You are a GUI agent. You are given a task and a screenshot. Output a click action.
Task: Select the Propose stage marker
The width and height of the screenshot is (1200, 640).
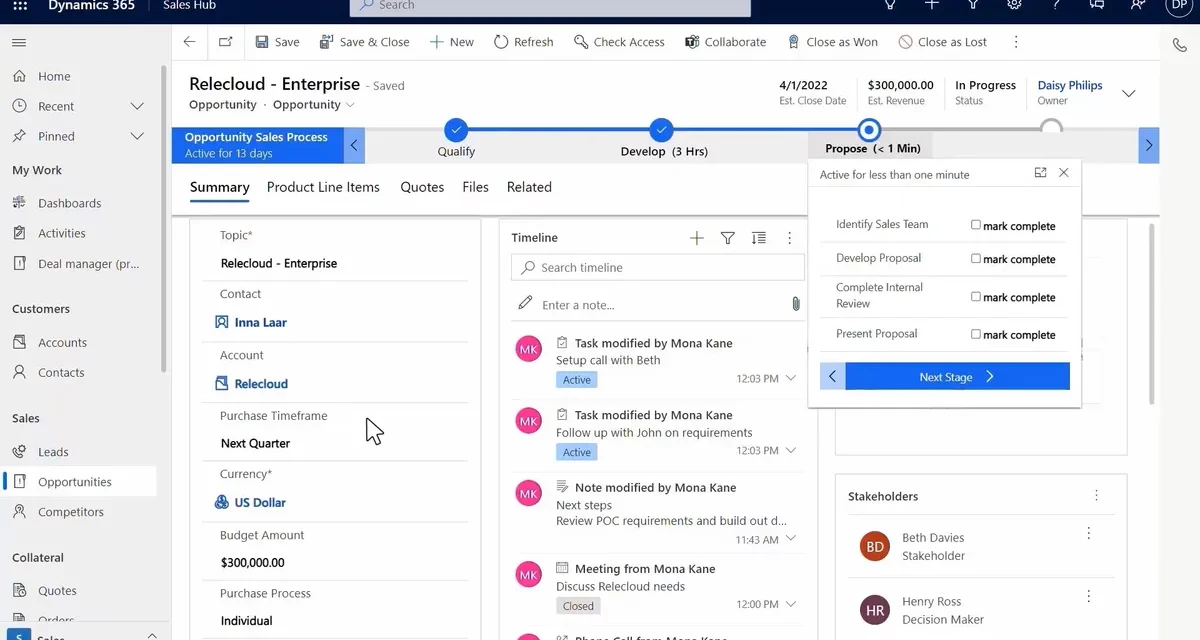pyautogui.click(x=869, y=129)
